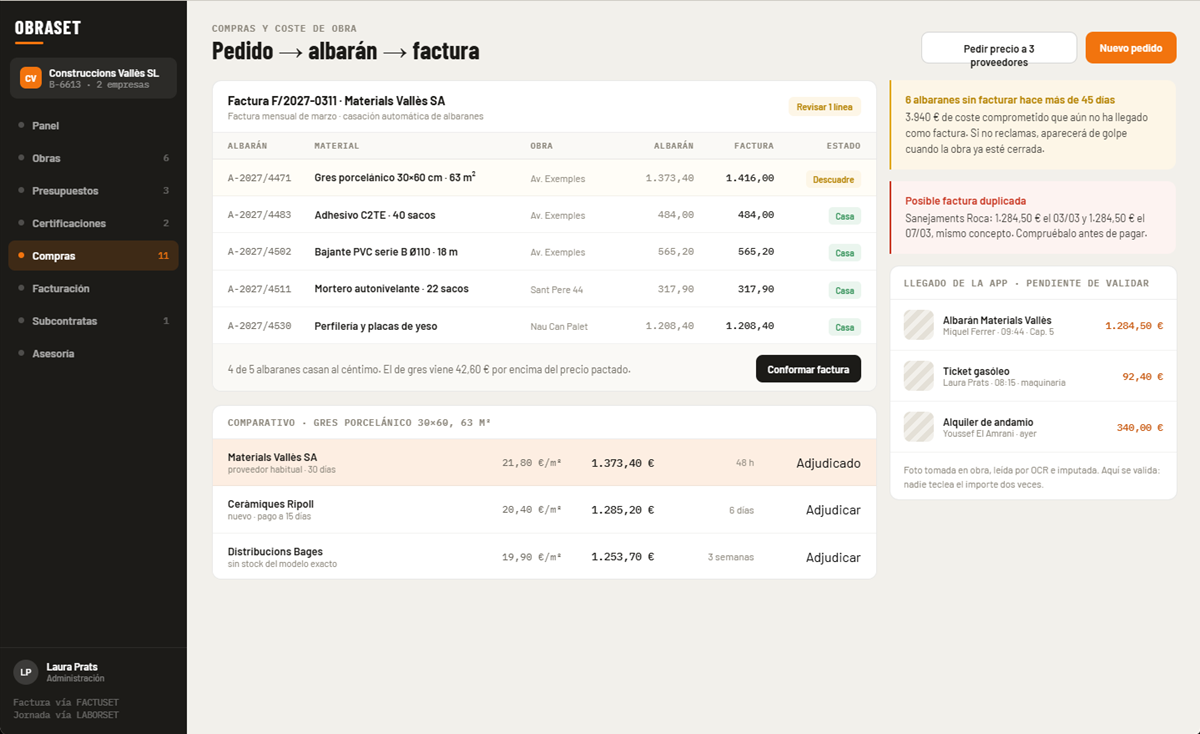Click the 340,00 € scaffold rental amount
The width and height of the screenshot is (1200, 734).
pyautogui.click(x=1140, y=427)
